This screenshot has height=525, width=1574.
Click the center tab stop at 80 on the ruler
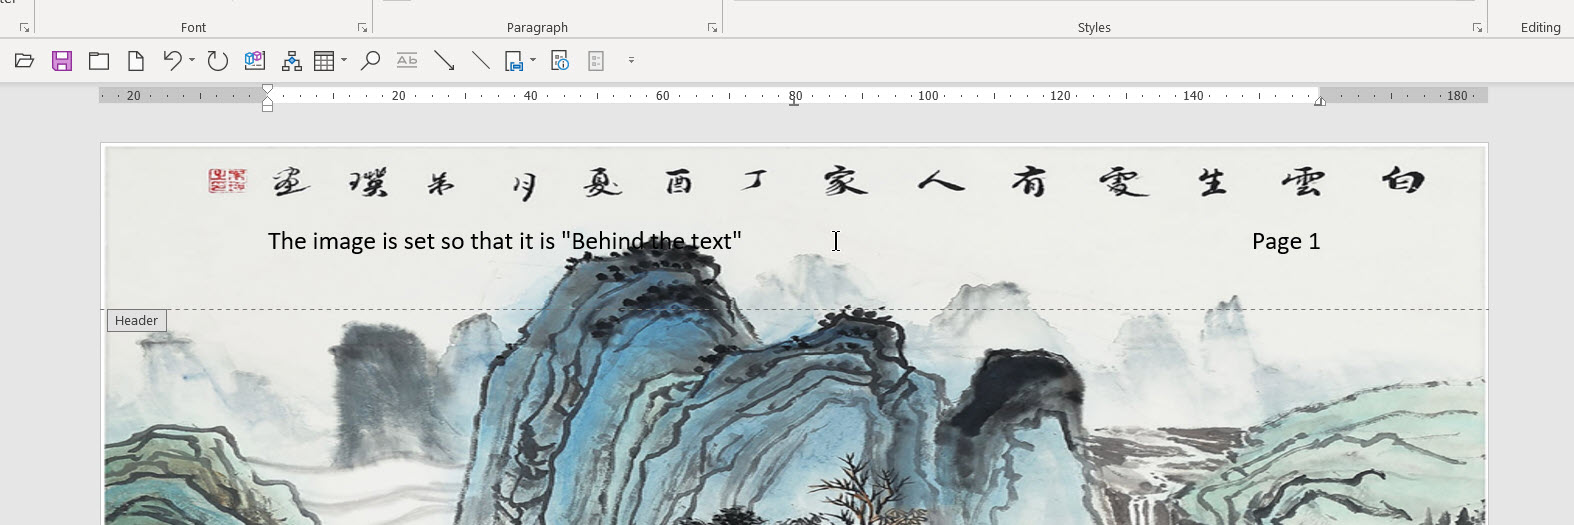(794, 101)
